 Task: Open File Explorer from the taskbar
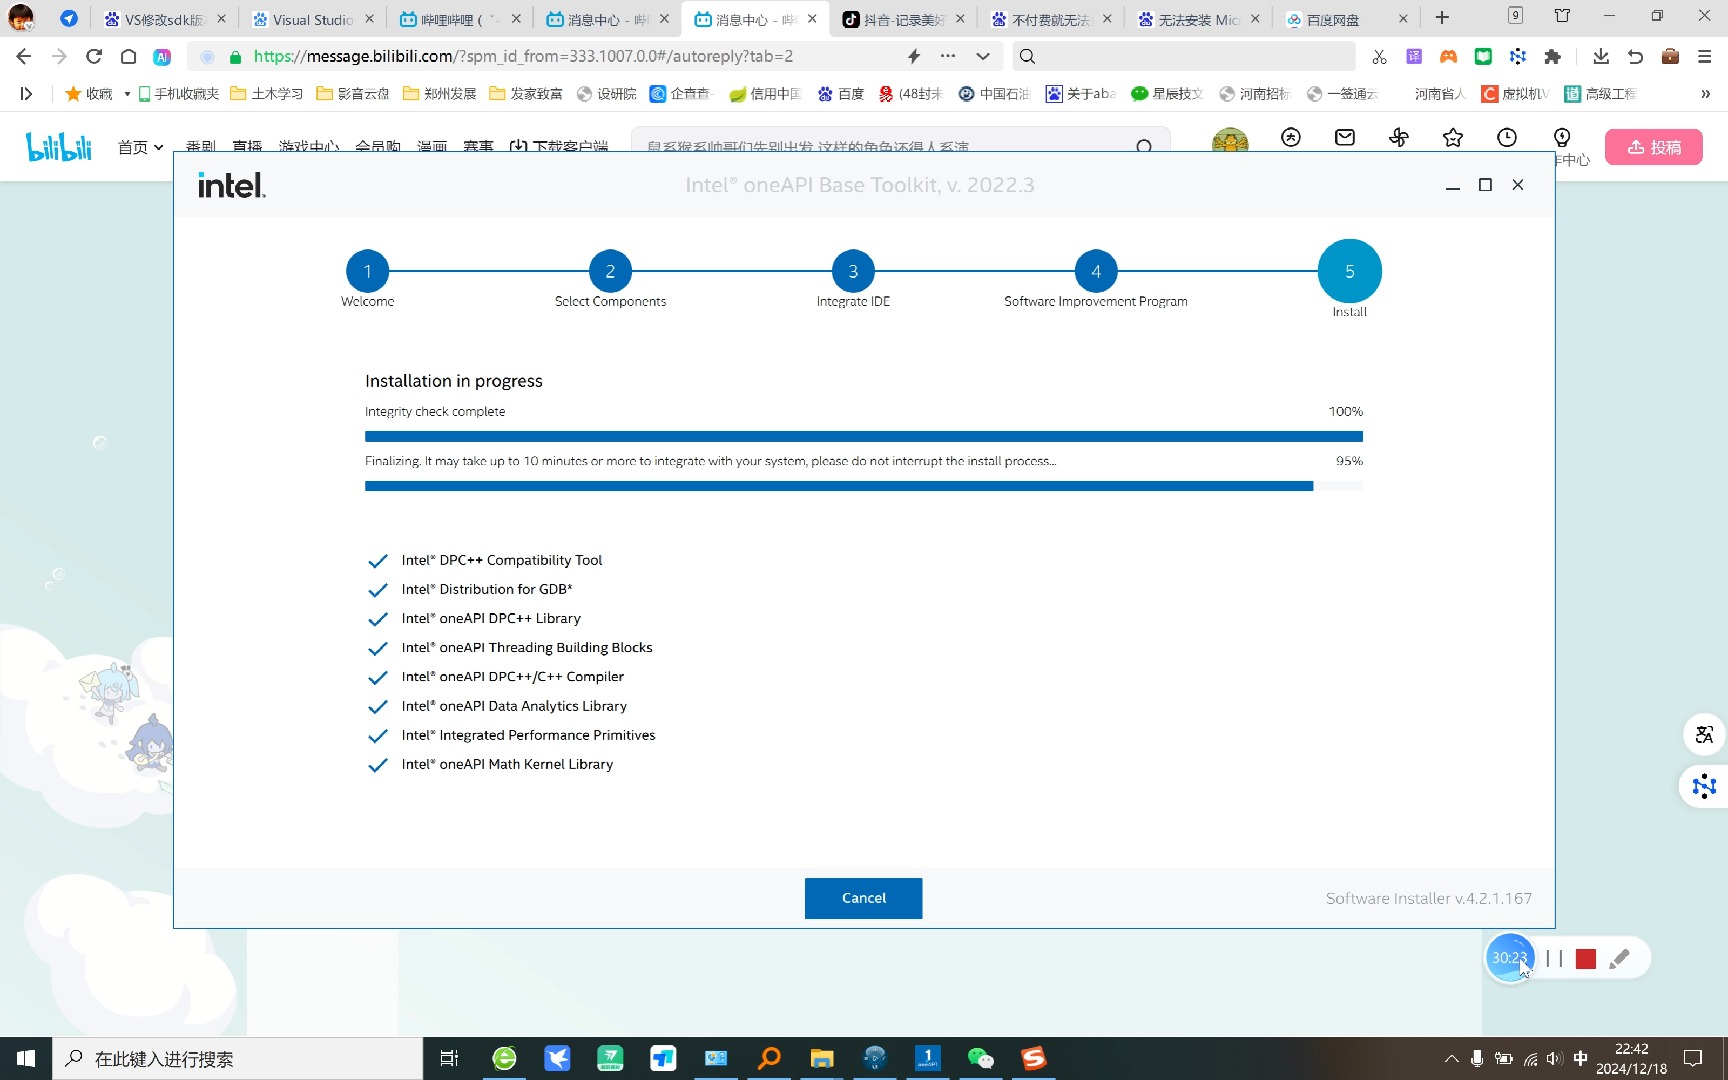pos(822,1058)
